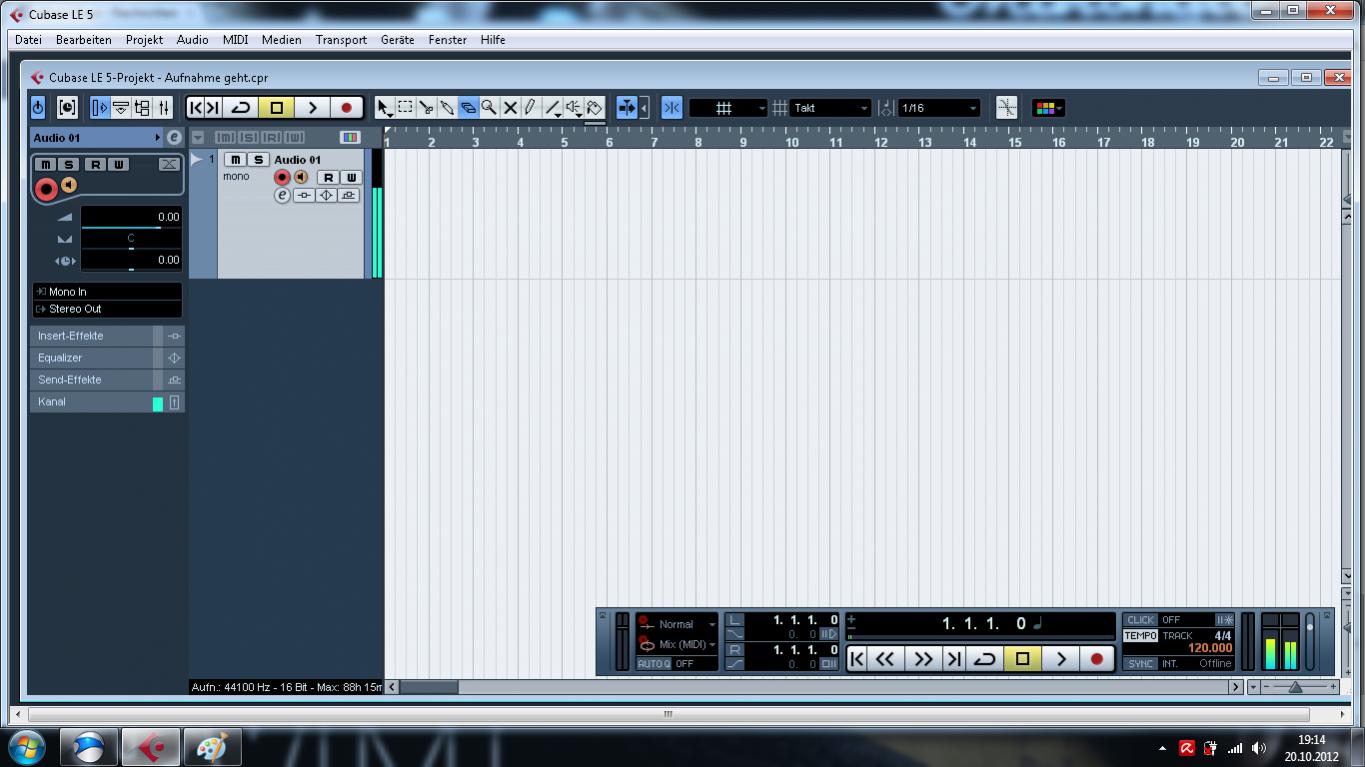1365x767 pixels.
Task: Solo Audio 01 in the track list
Action: tap(258, 160)
